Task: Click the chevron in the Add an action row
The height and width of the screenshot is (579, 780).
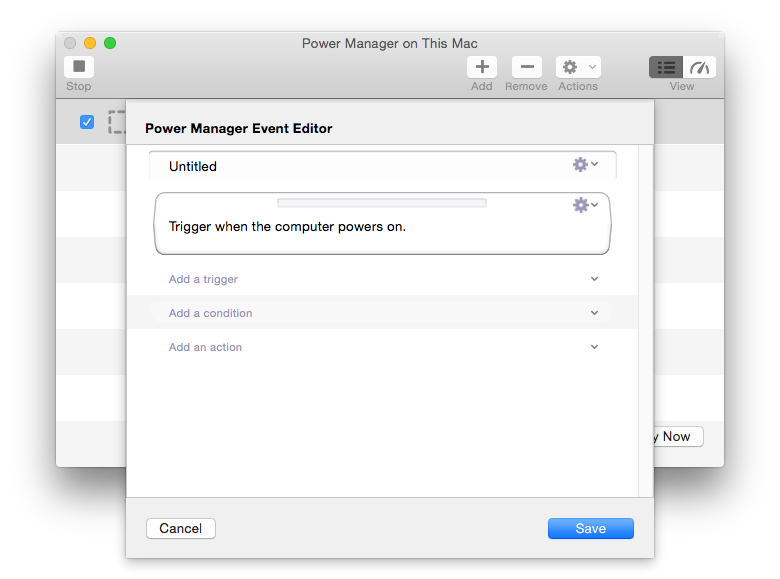Action: pos(594,347)
